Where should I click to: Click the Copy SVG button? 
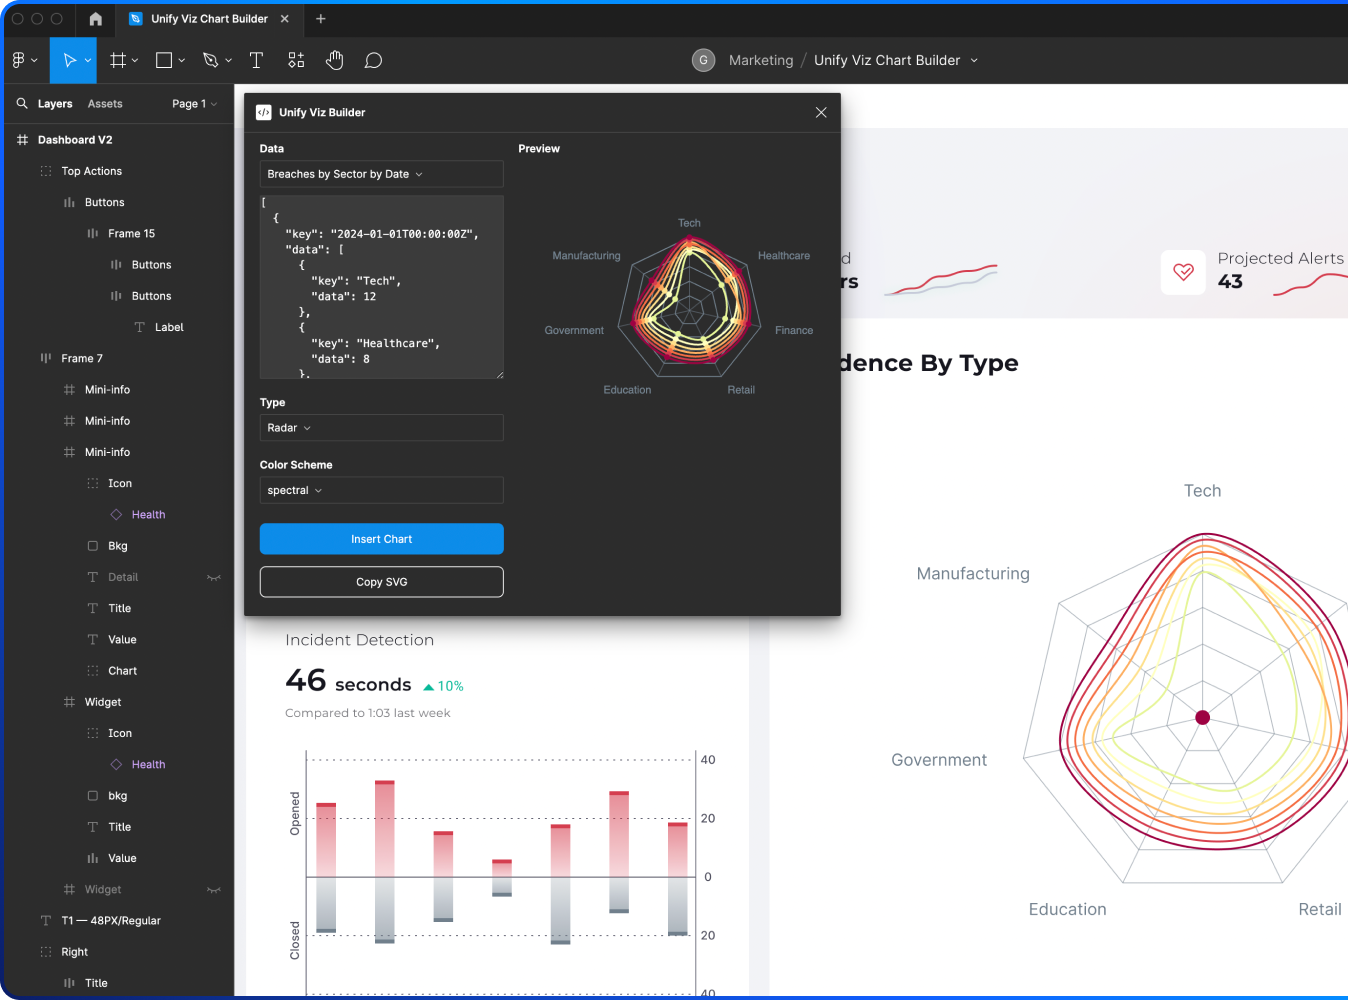381,581
